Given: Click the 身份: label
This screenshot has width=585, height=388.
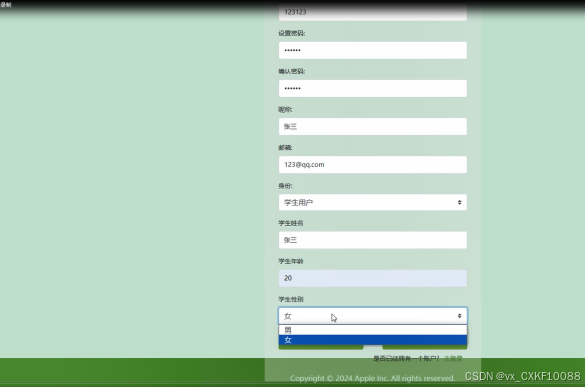Looking at the screenshot, I should click(285, 186).
